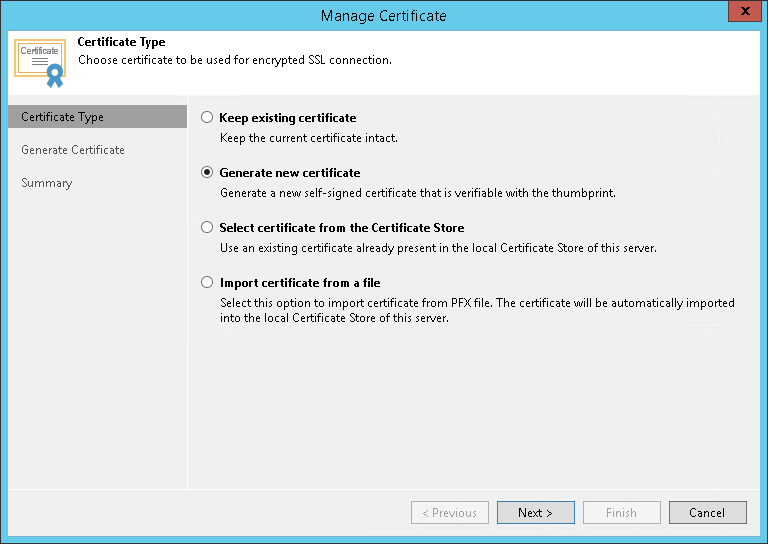Click the Finish button
The width and height of the screenshot is (768, 544).
click(621, 513)
